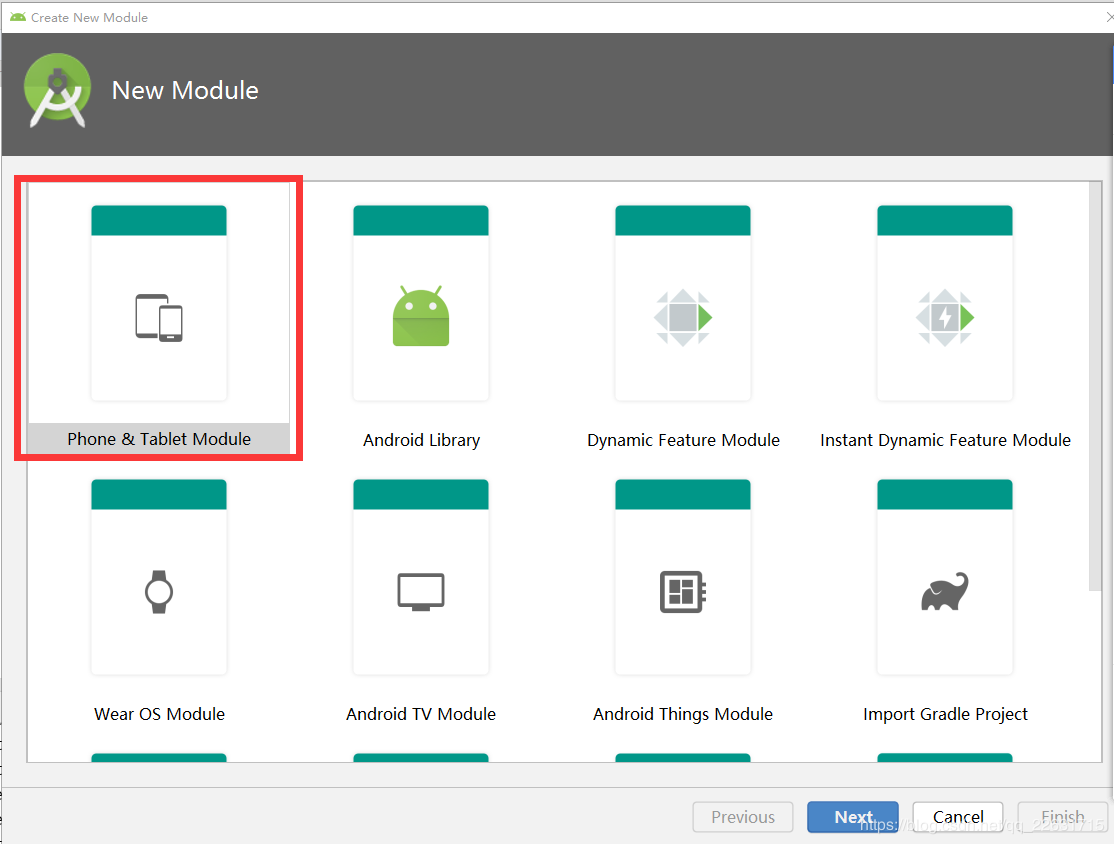Pick the Dynamic Feature Module icon
The image size is (1114, 844).
point(683,318)
